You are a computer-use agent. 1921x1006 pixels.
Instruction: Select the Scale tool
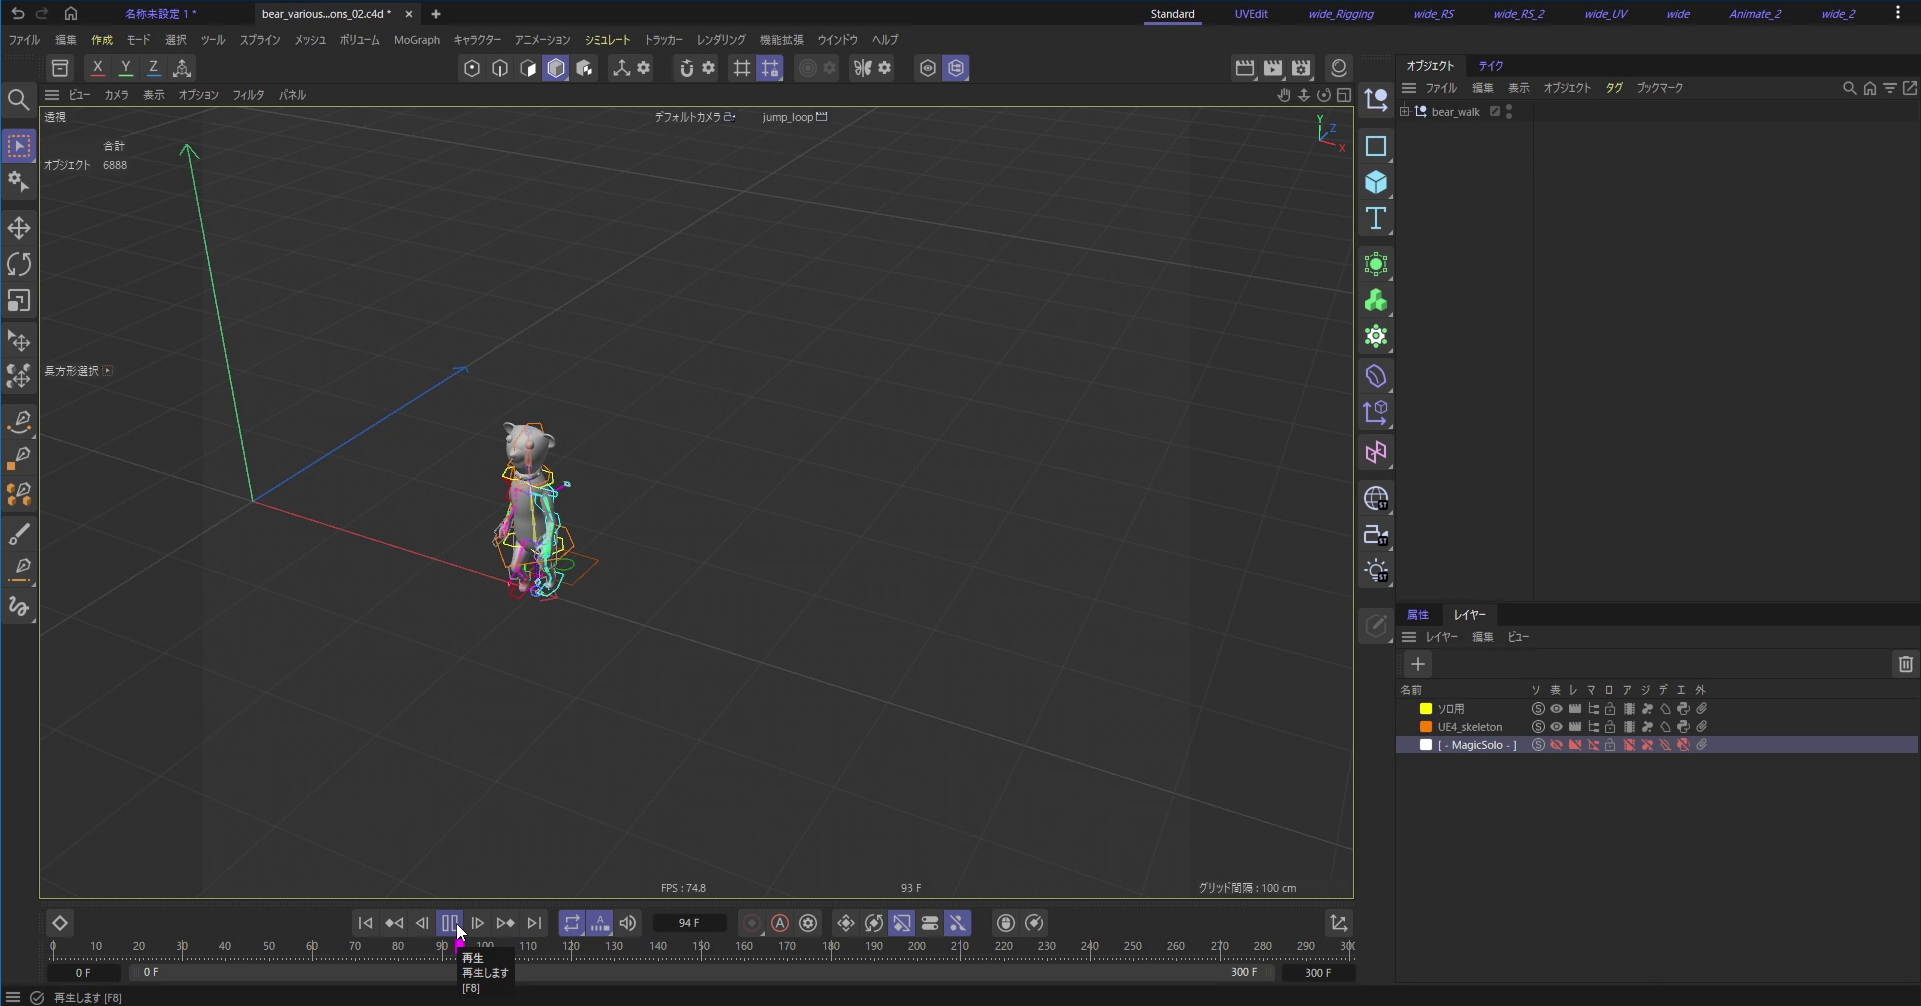point(19,300)
